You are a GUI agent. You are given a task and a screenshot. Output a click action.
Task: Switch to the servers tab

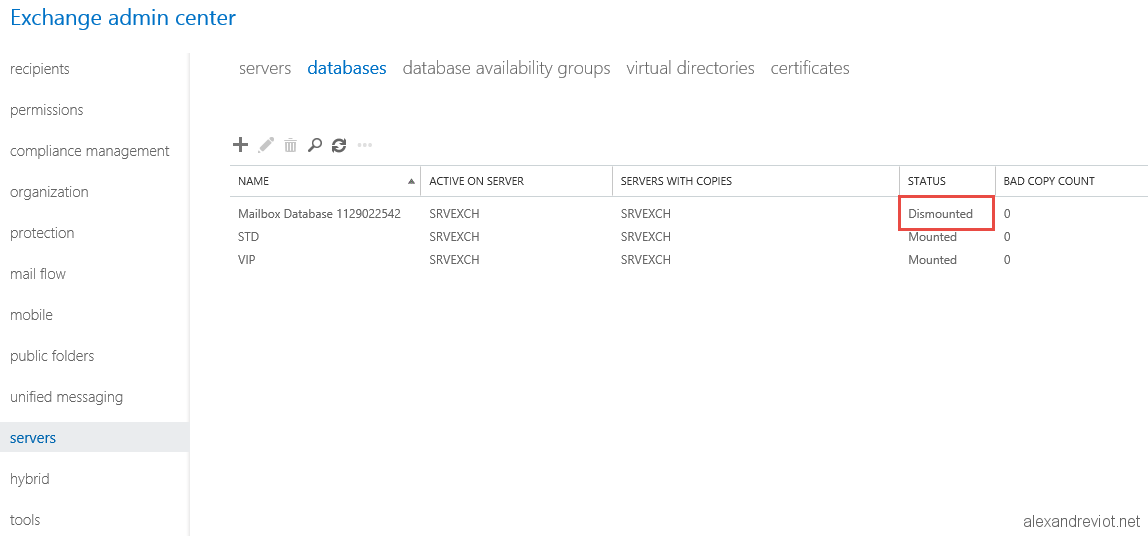(x=265, y=68)
